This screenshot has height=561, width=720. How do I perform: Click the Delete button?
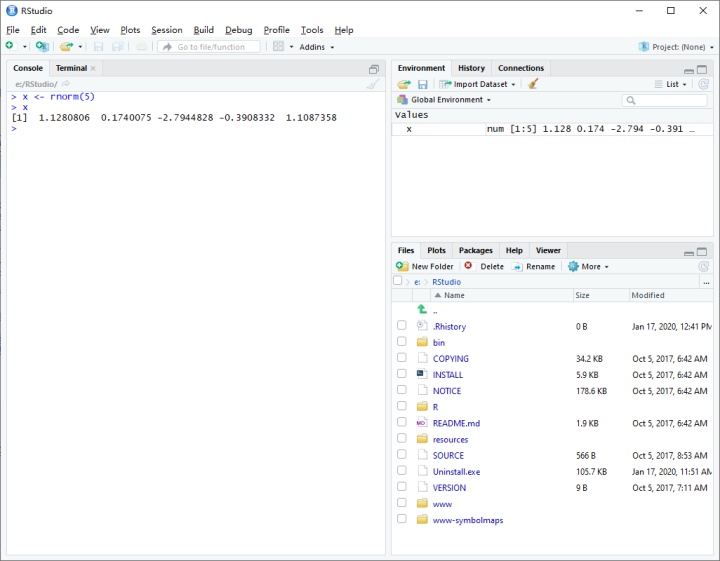484,266
